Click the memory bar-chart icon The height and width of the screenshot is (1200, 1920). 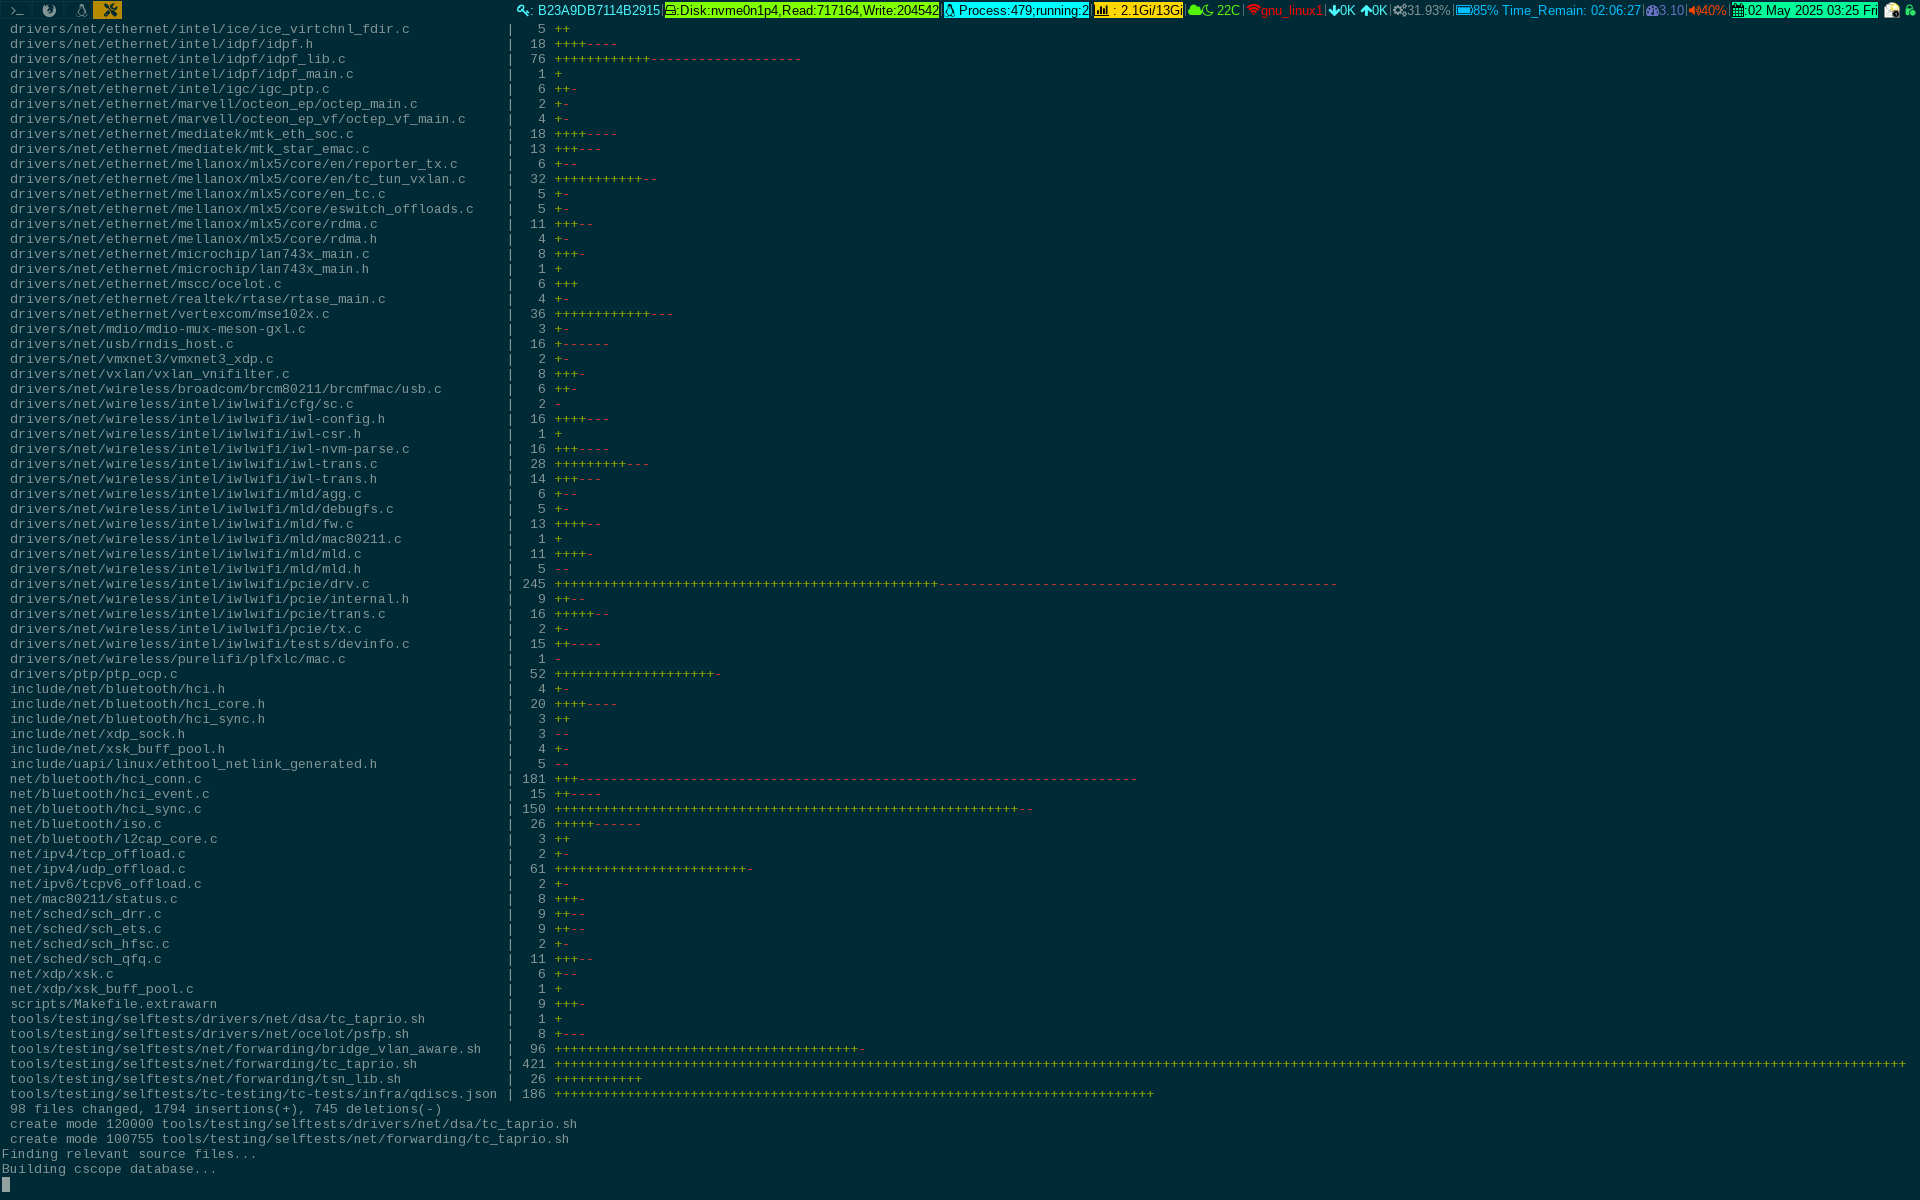[1102, 10]
